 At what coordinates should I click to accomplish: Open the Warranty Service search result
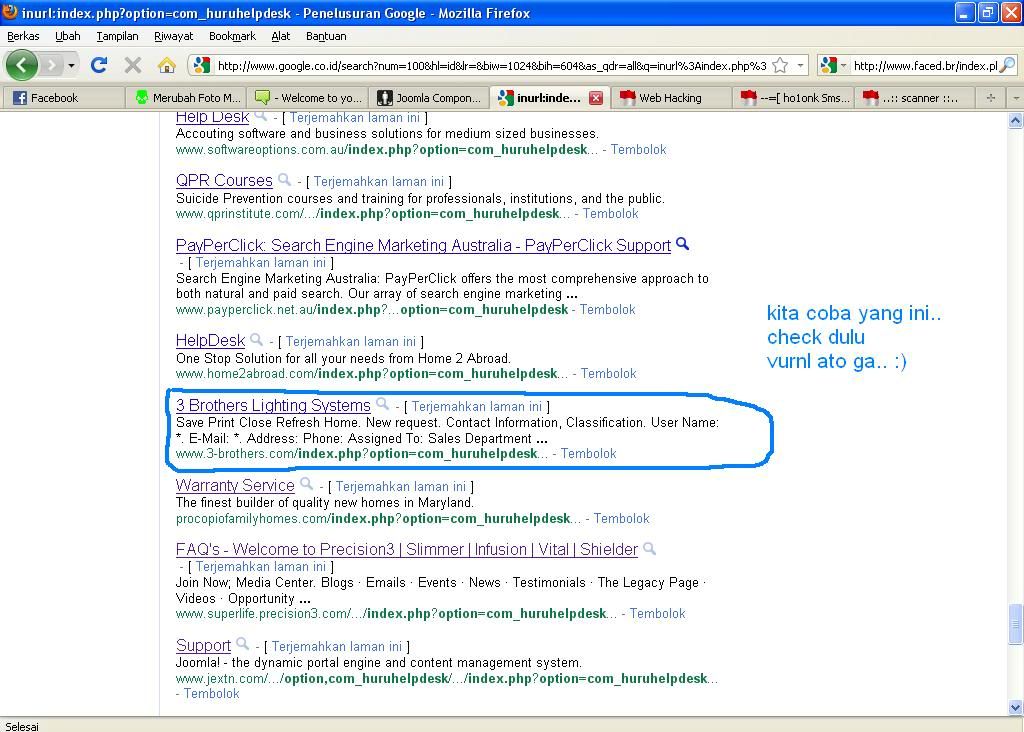[x=235, y=485]
